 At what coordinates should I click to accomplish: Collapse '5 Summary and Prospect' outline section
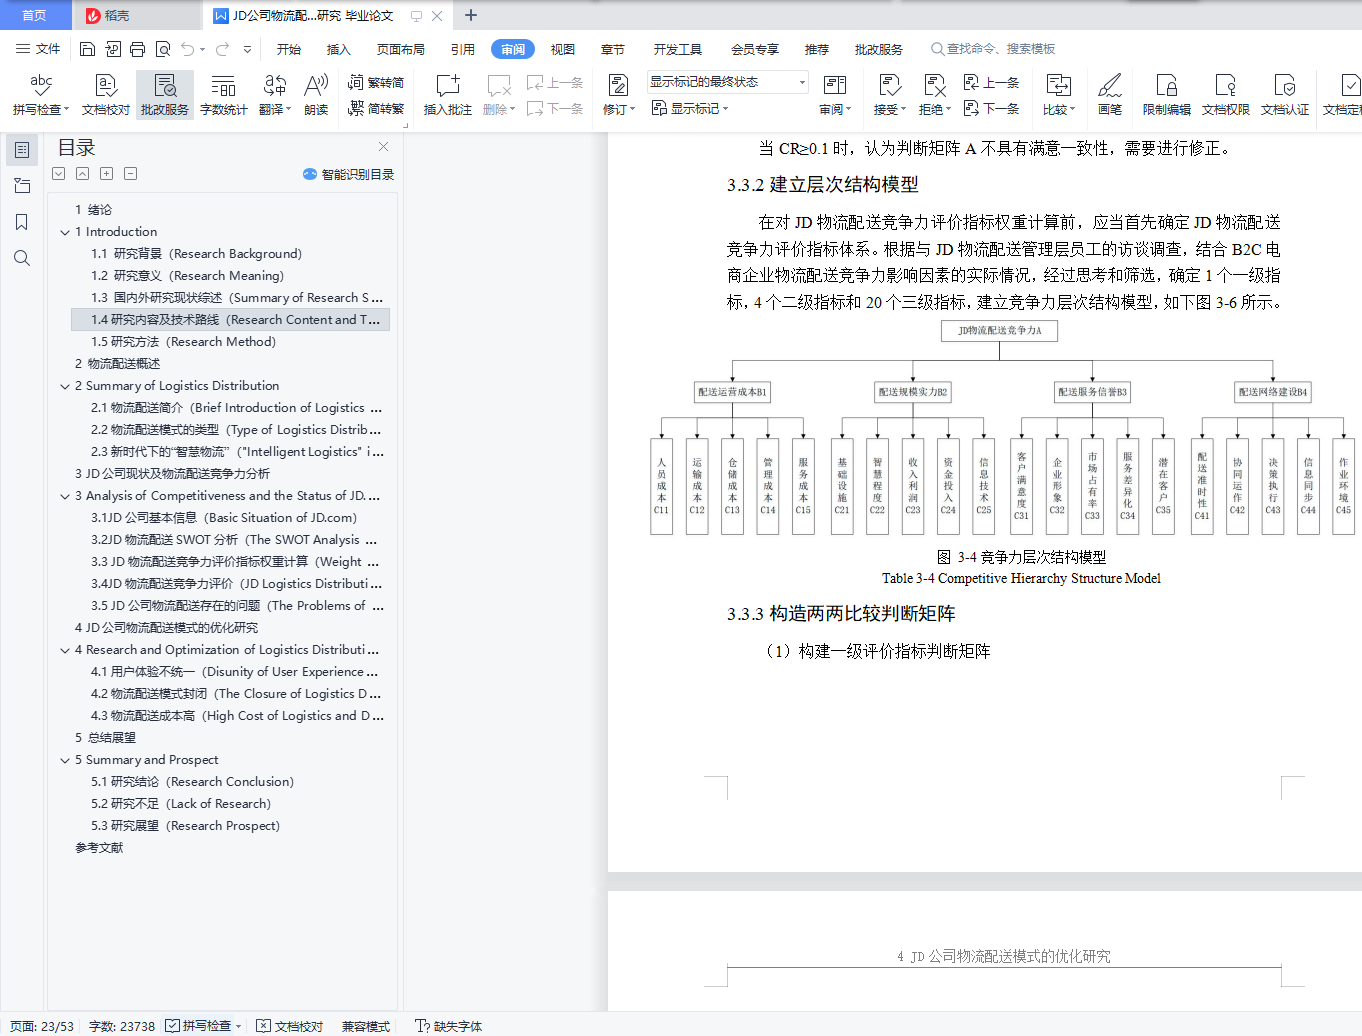pyautogui.click(x=65, y=760)
